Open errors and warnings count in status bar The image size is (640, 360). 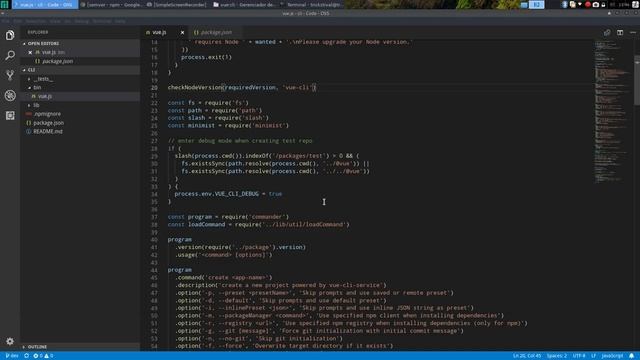43,356
